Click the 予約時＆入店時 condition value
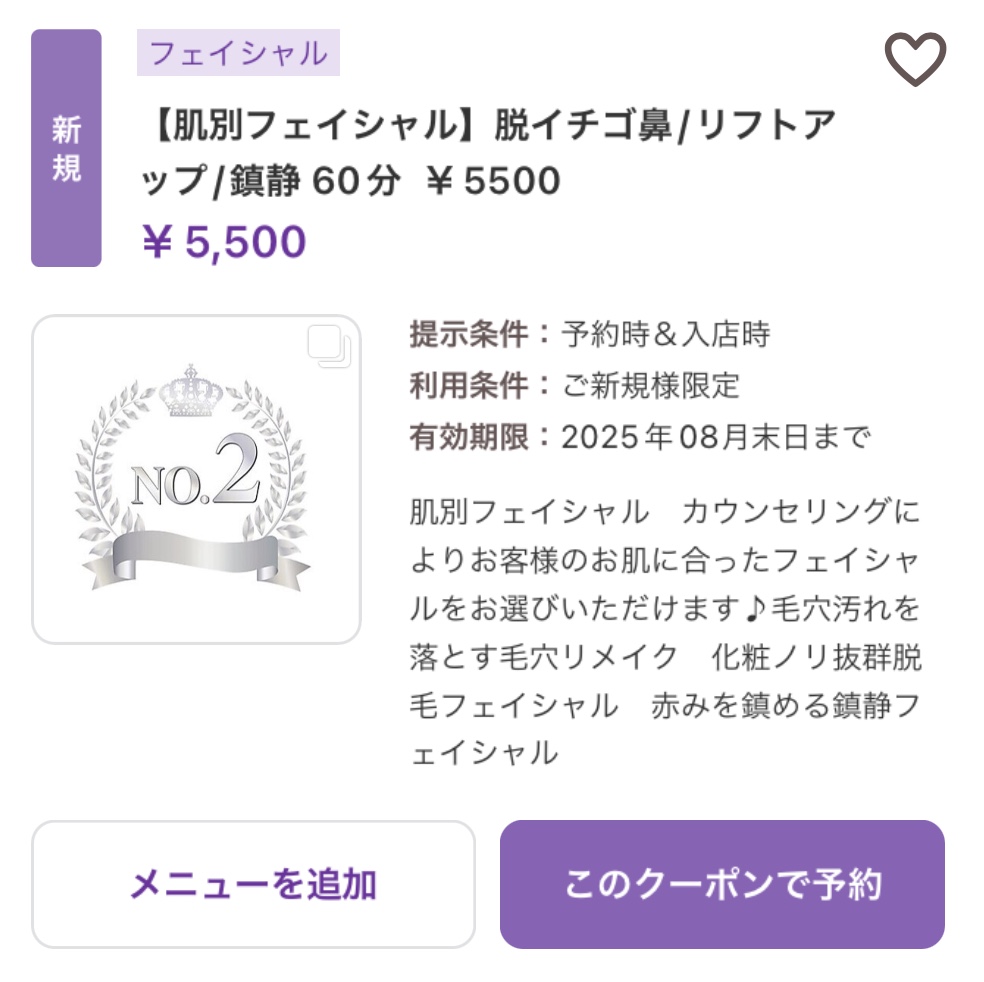The height and width of the screenshot is (982, 984). point(666,334)
